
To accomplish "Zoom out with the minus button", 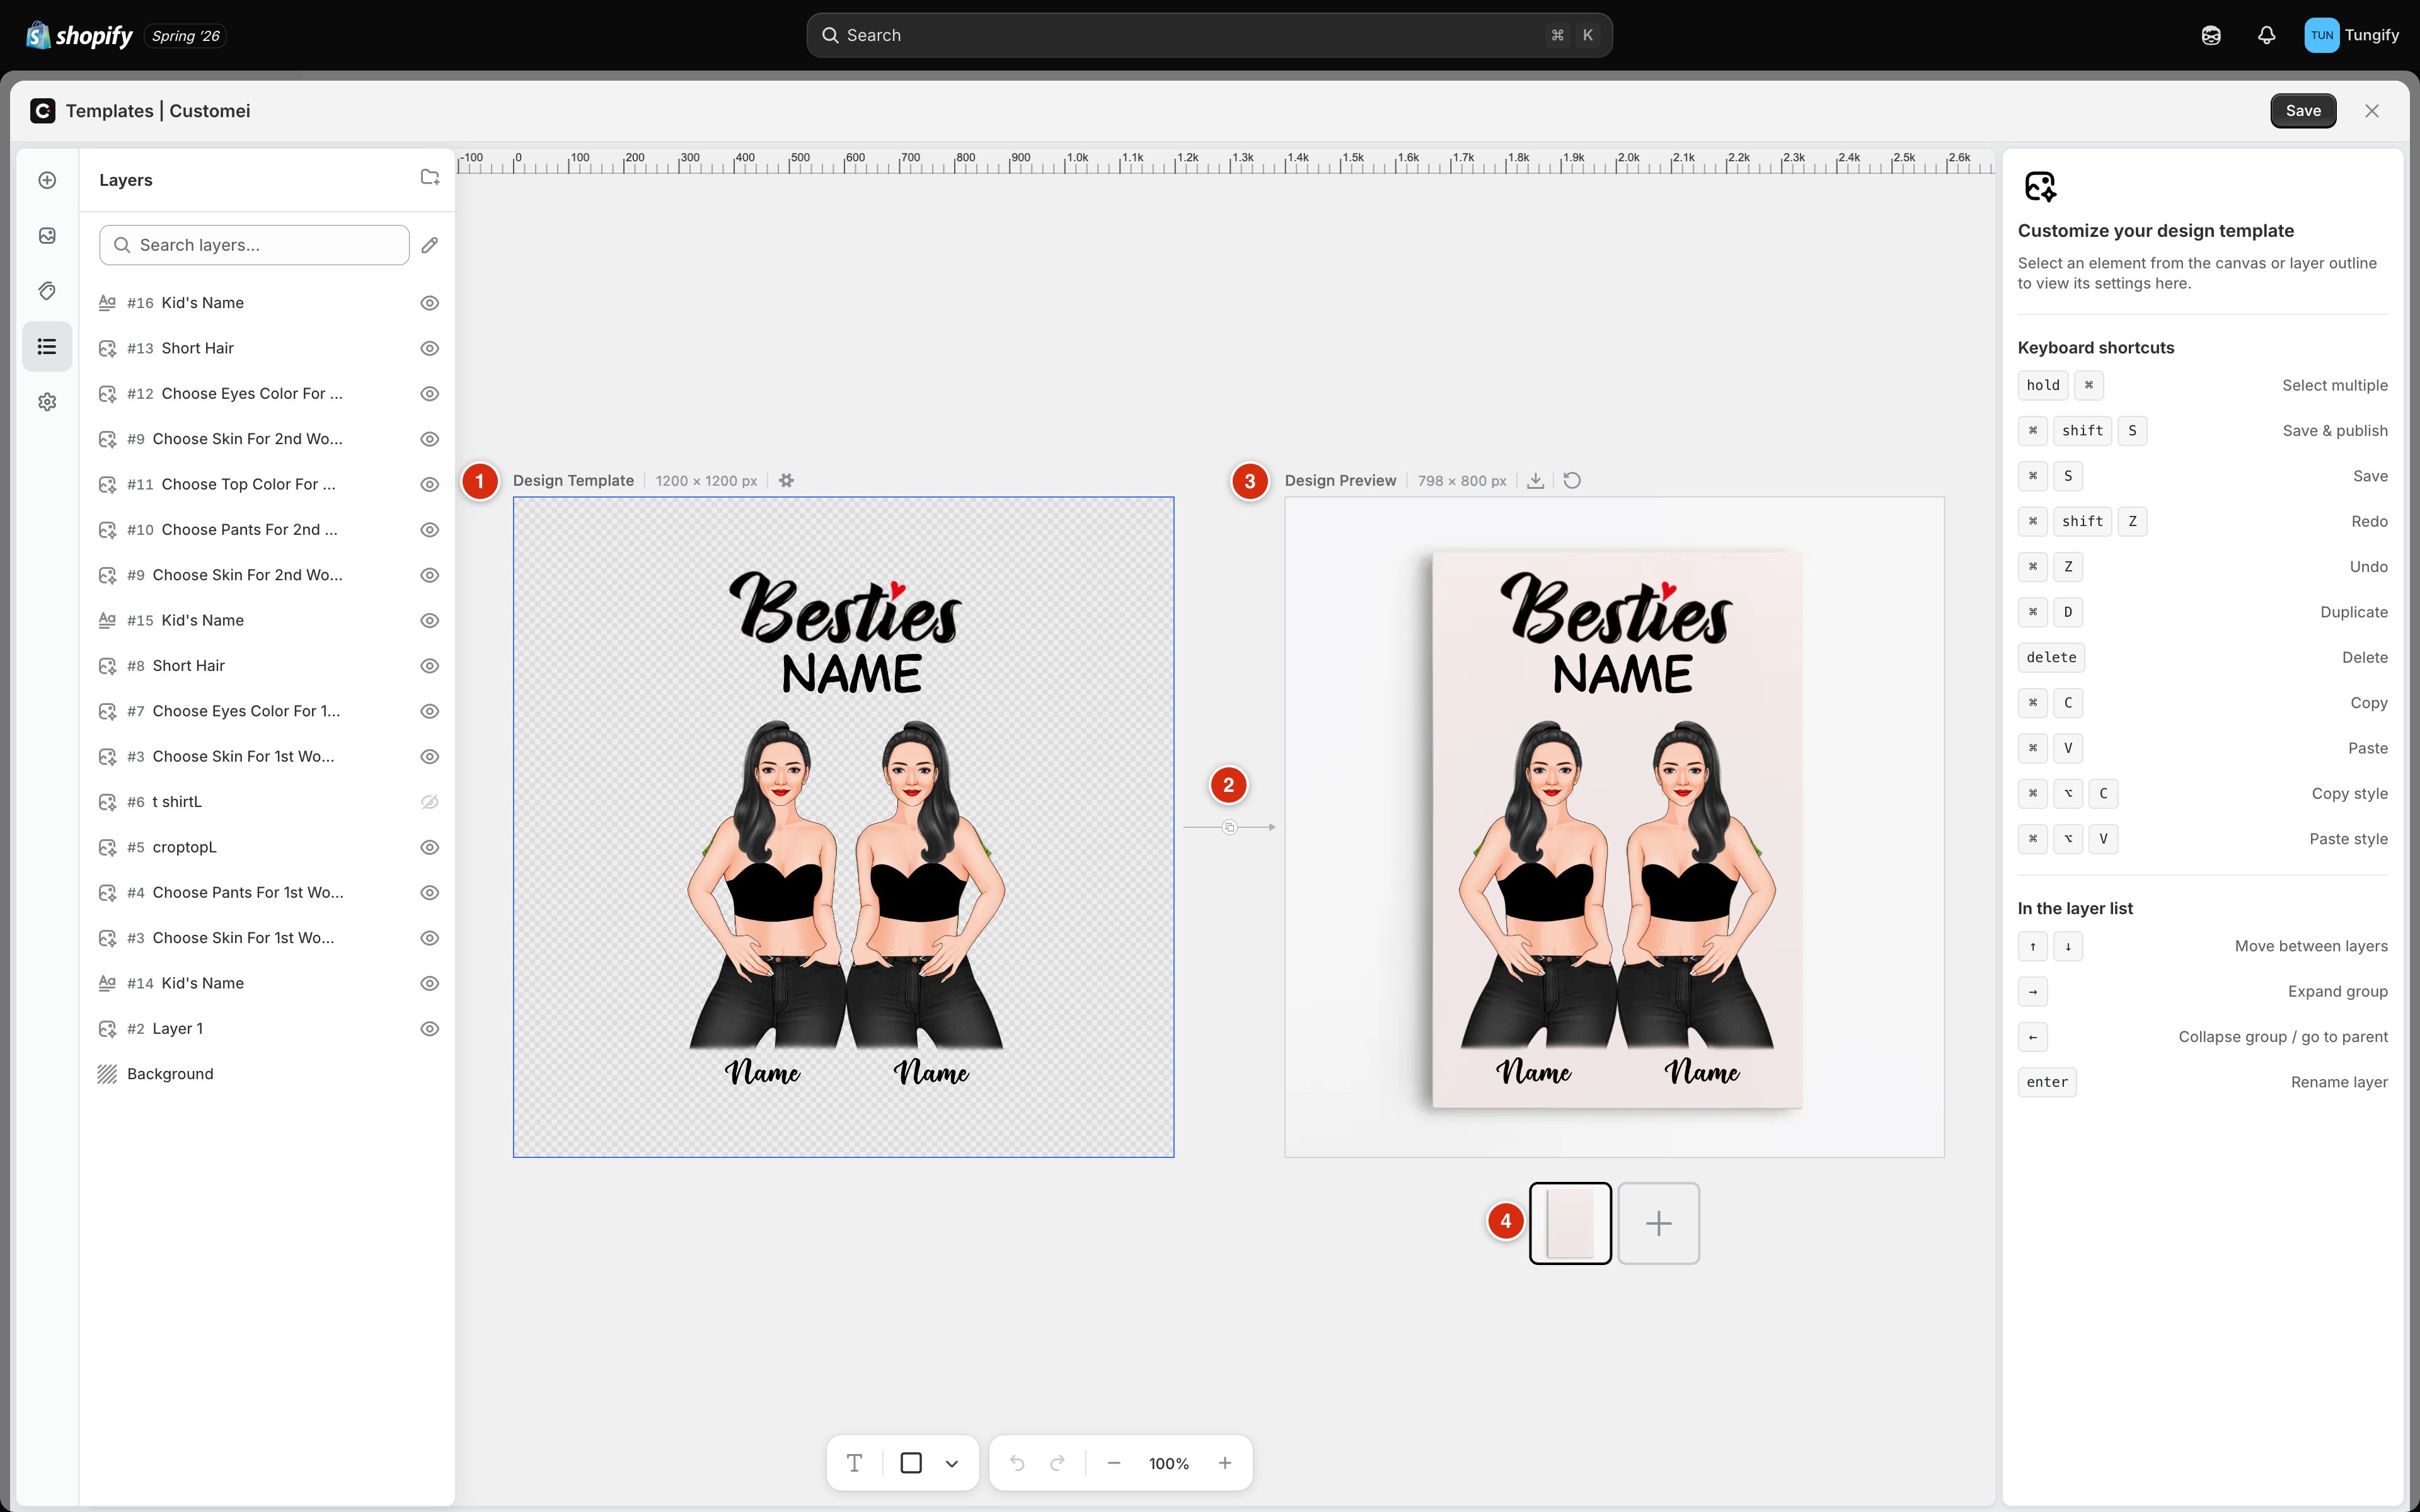I will [1114, 1463].
